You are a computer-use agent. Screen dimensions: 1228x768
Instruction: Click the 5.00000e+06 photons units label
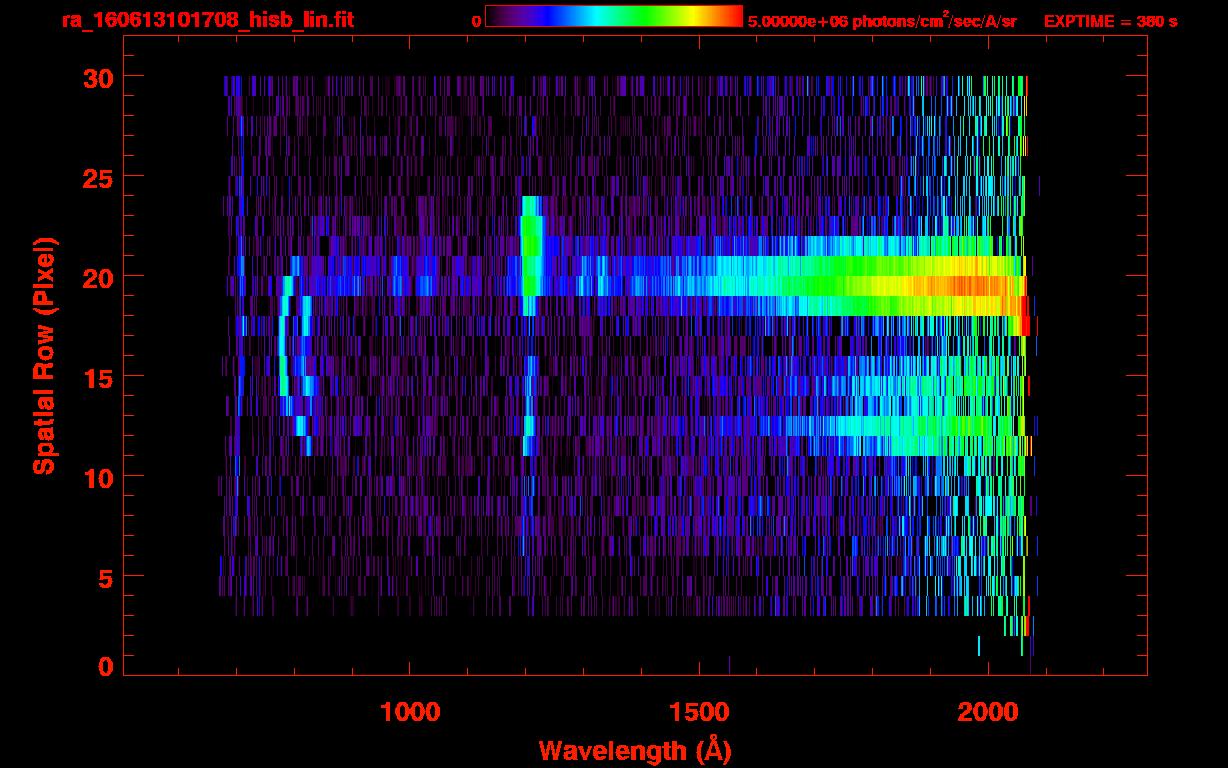pos(882,21)
